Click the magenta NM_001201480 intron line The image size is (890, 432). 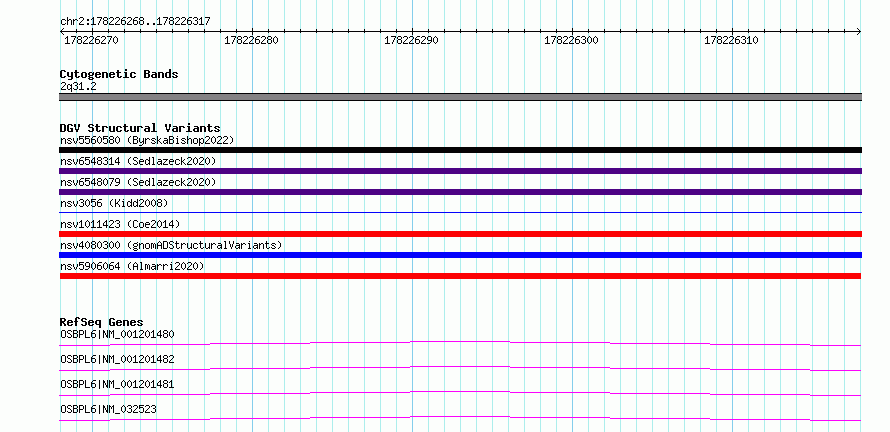(x=460, y=343)
